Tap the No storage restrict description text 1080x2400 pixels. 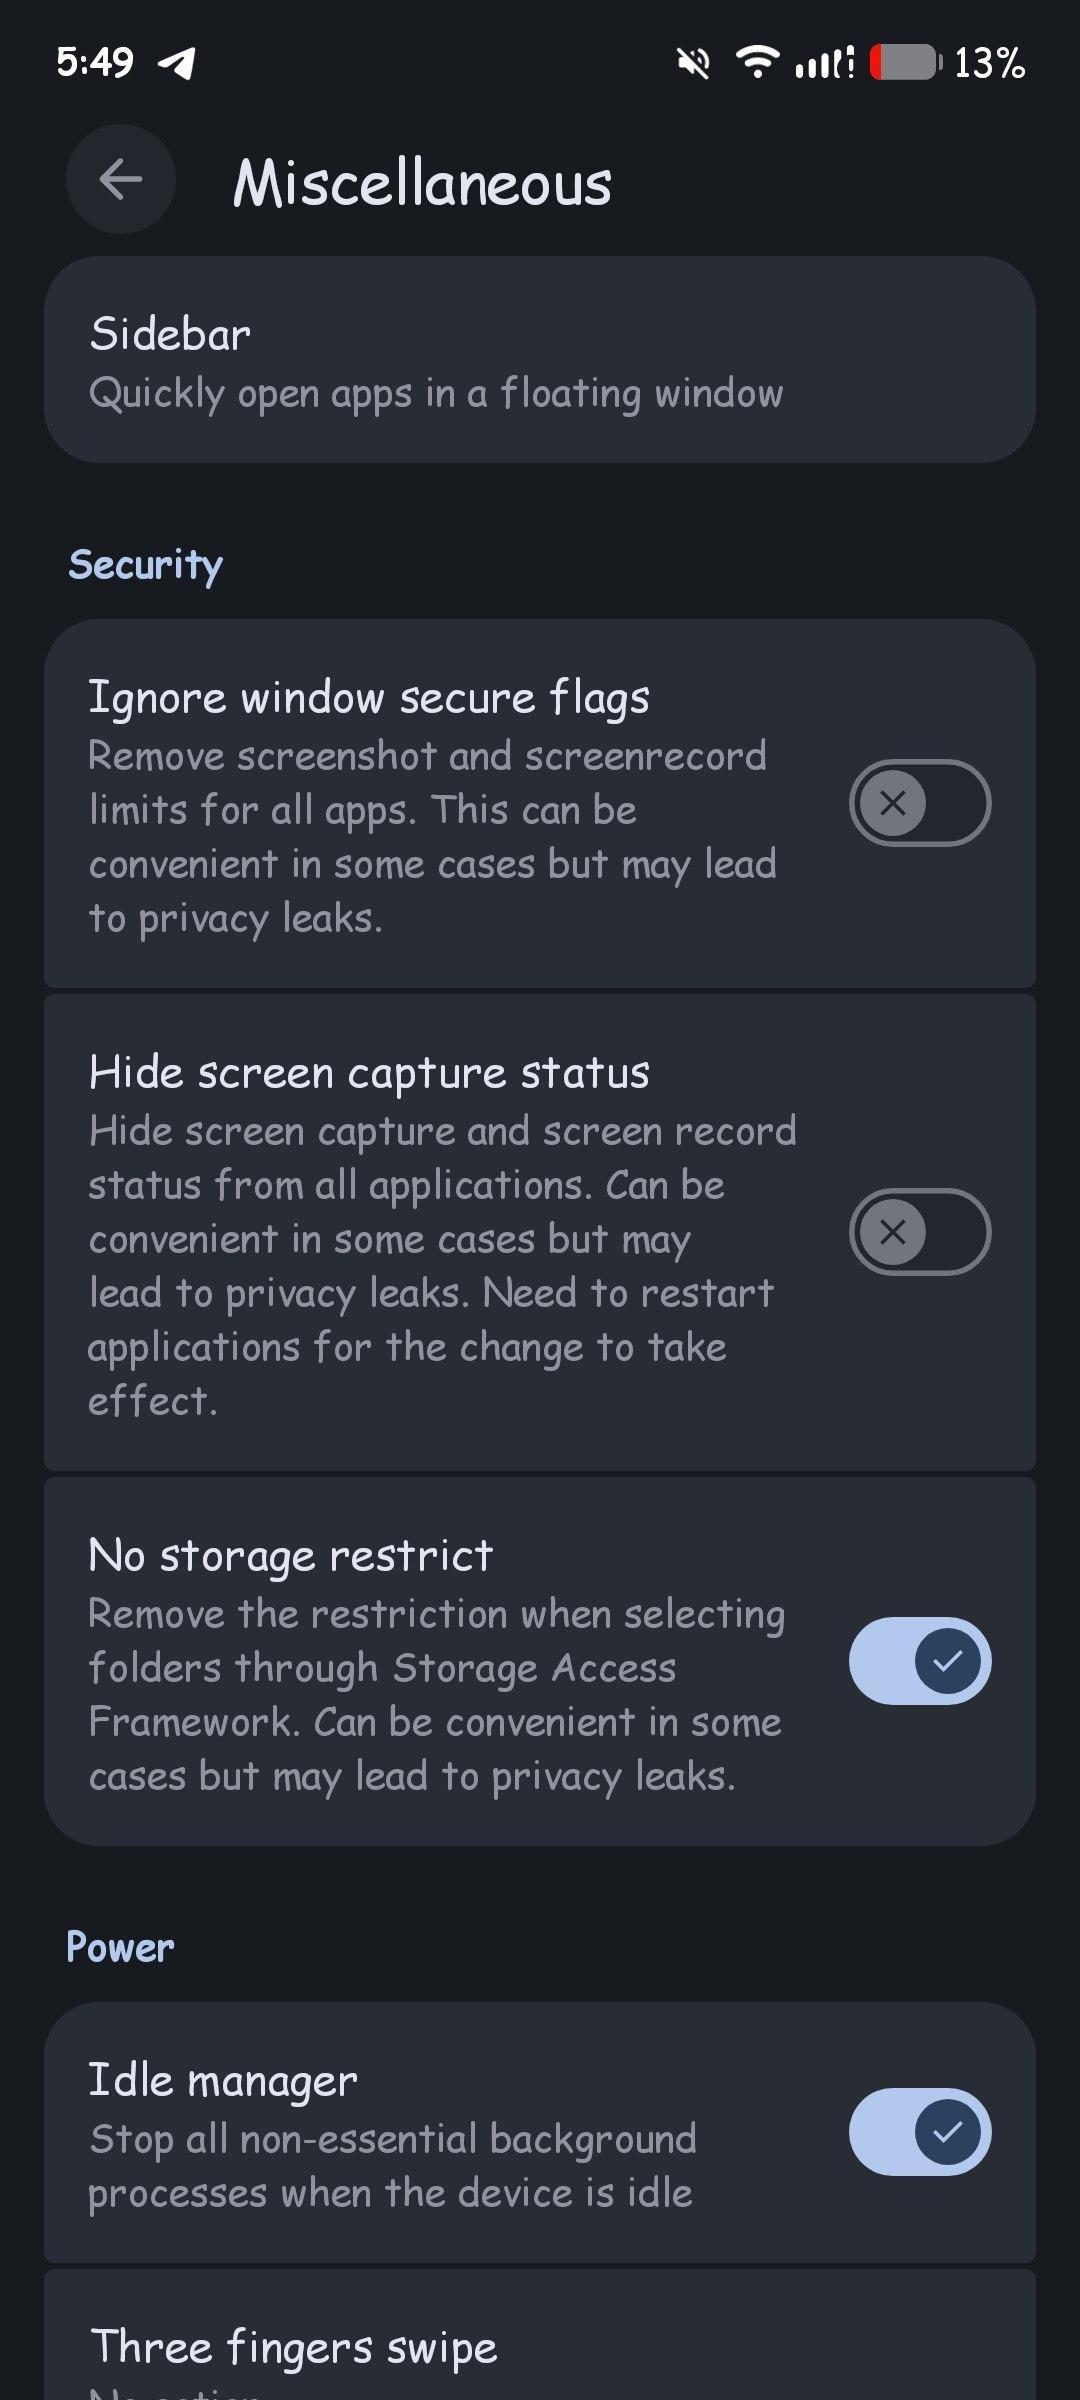click(x=436, y=1694)
